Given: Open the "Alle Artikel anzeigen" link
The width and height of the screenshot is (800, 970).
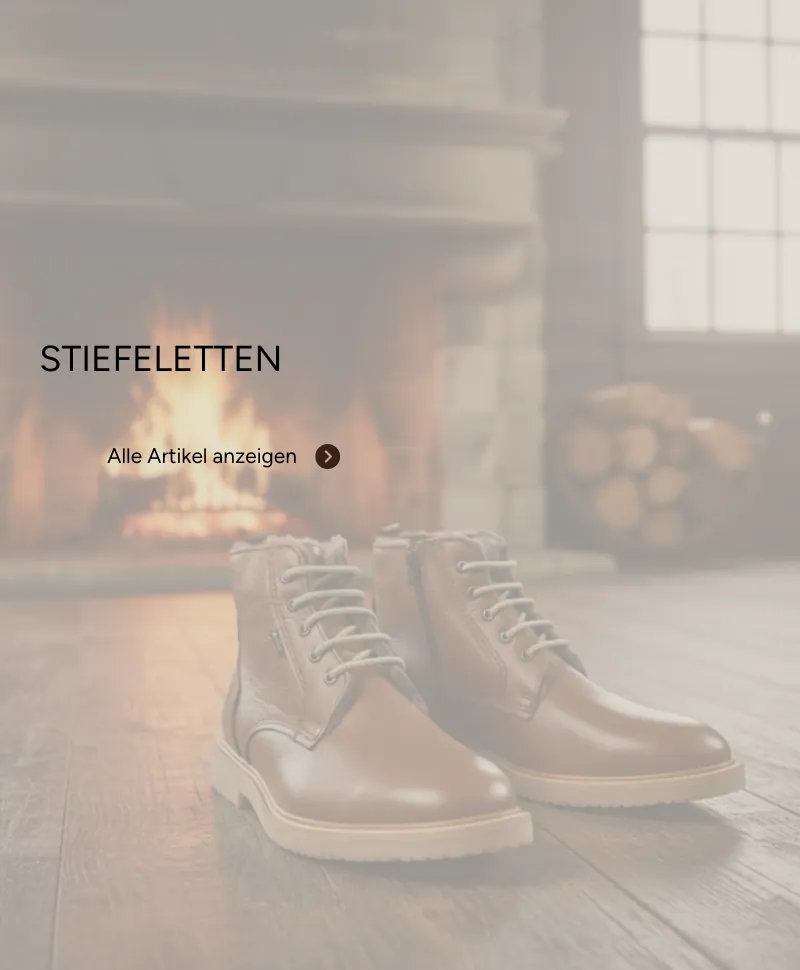Looking at the screenshot, I should (x=202, y=457).
